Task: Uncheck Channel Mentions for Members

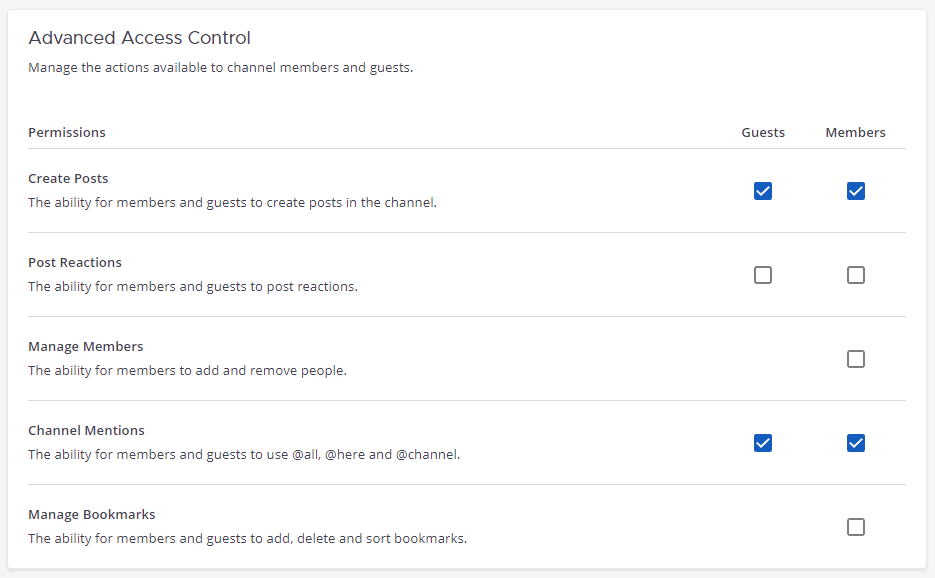Action: (856, 443)
